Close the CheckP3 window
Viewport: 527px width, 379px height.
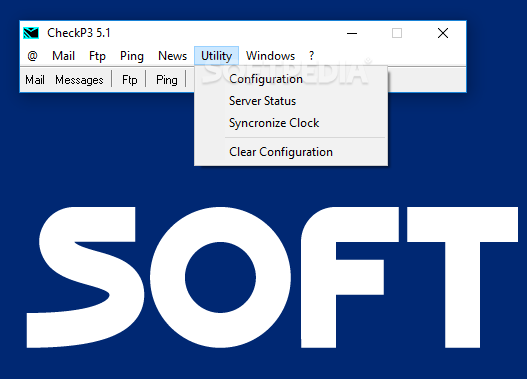pos(443,33)
